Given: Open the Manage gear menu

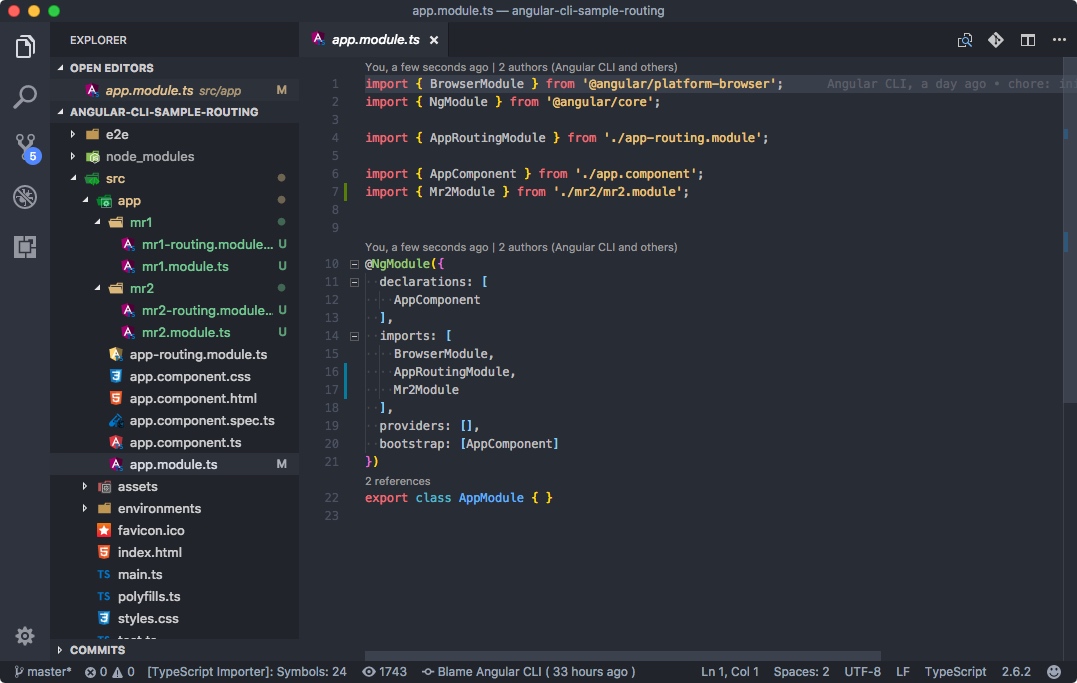Looking at the screenshot, I should click(25, 636).
